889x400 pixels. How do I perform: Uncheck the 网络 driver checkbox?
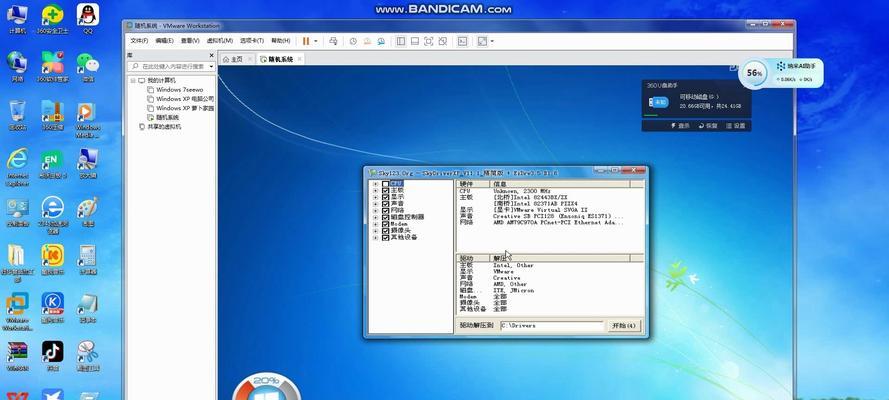[x=386, y=211]
